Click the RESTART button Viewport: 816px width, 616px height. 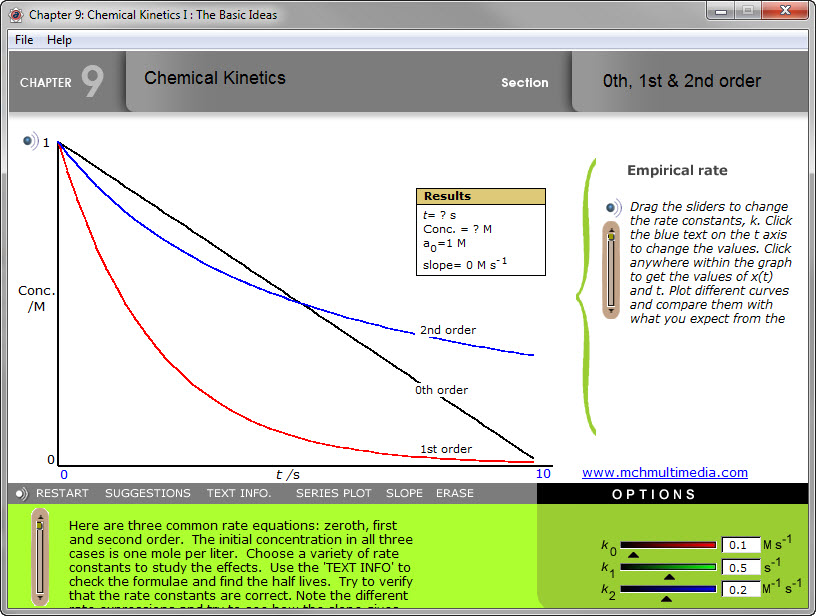point(62,493)
